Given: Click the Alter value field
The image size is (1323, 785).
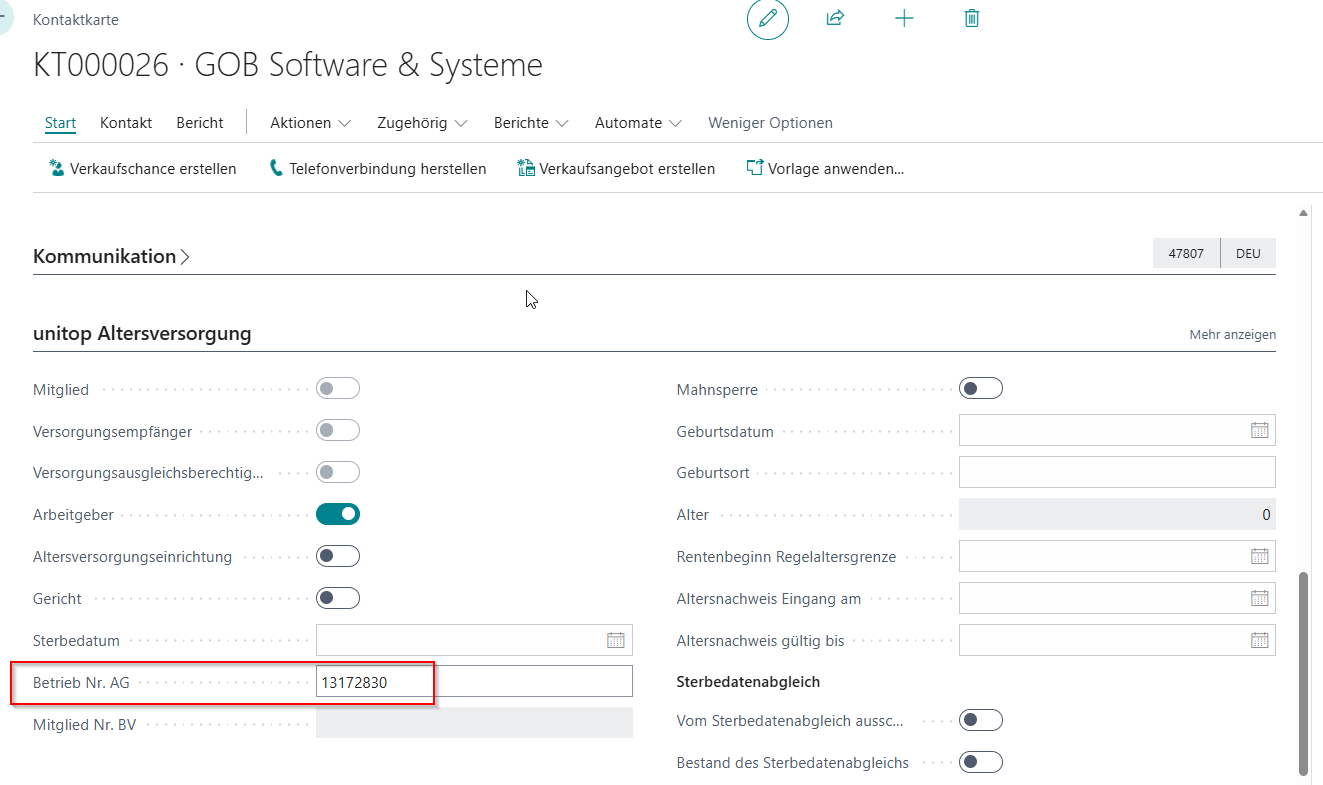Looking at the screenshot, I should (x=1117, y=514).
